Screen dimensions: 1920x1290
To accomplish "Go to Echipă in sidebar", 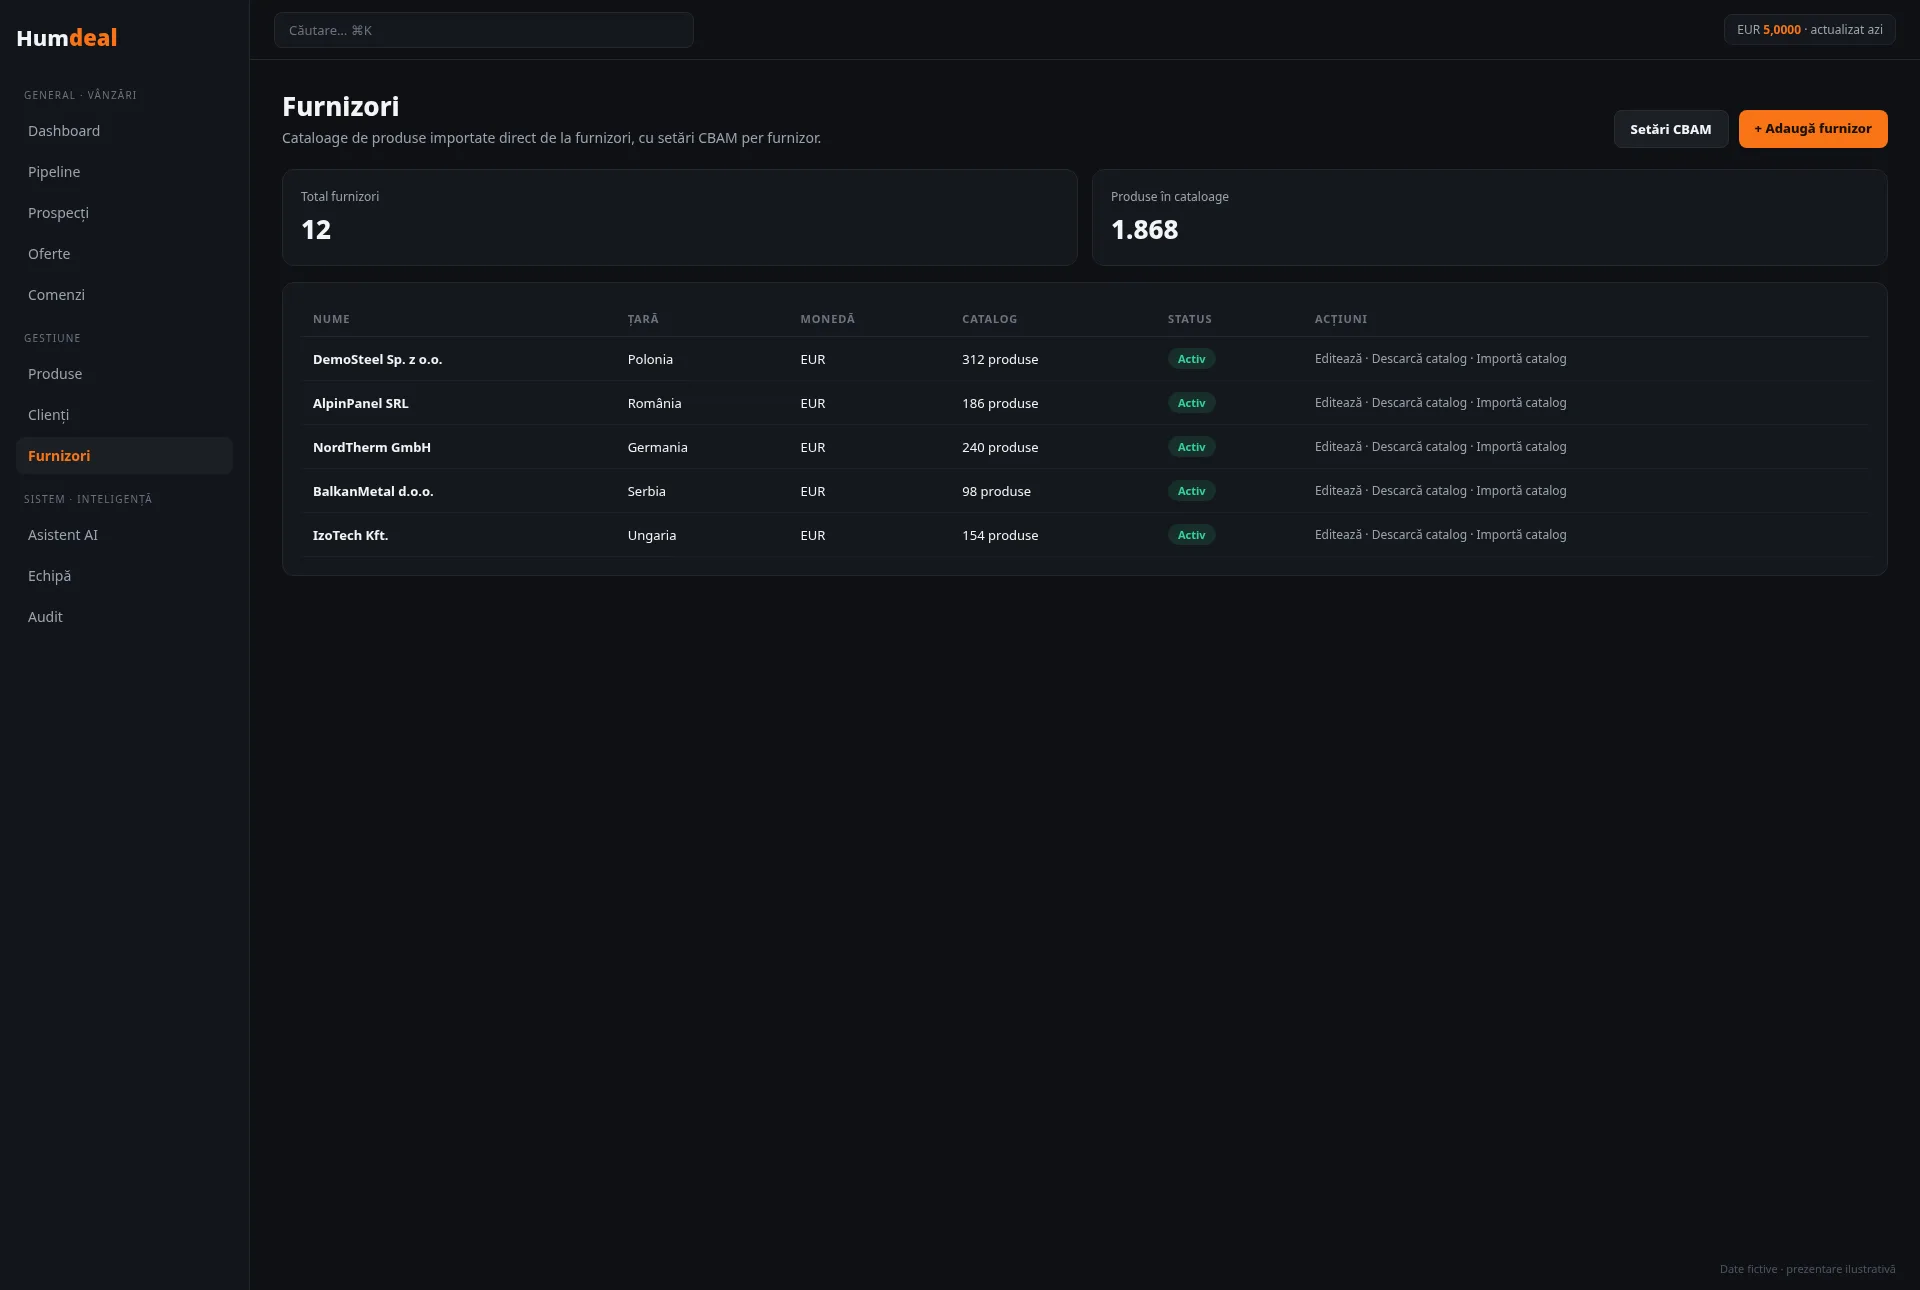I will click(x=124, y=576).
